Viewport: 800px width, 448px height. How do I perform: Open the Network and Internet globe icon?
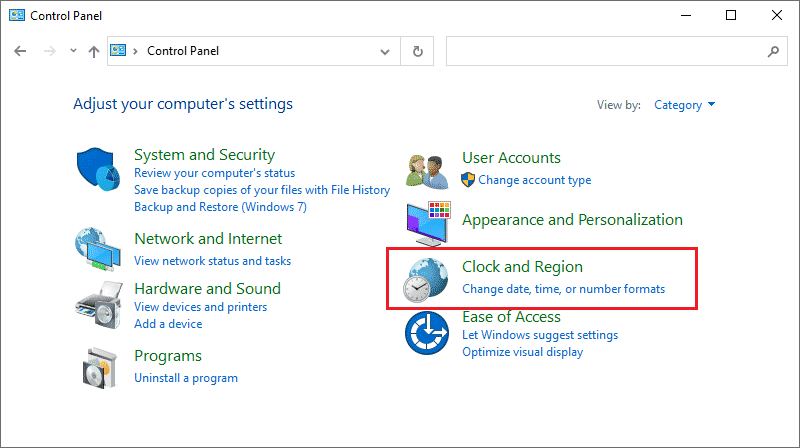[x=98, y=249]
